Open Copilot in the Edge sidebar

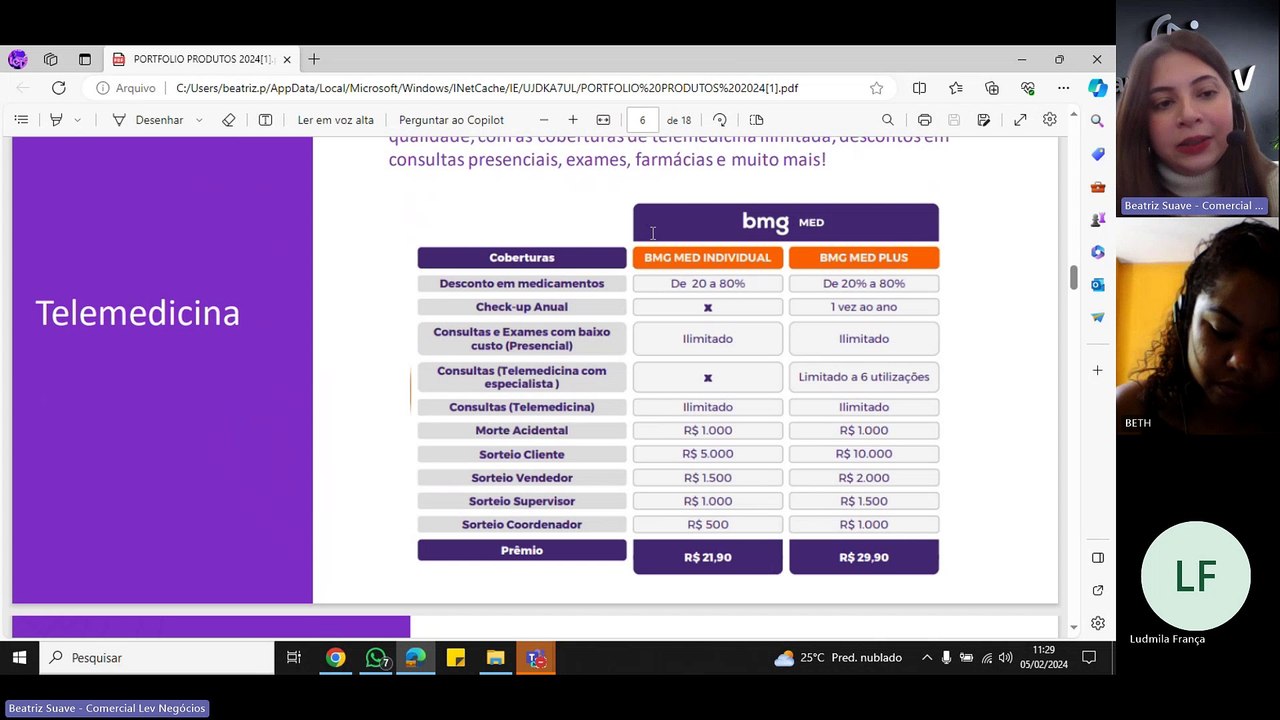coord(1097,88)
